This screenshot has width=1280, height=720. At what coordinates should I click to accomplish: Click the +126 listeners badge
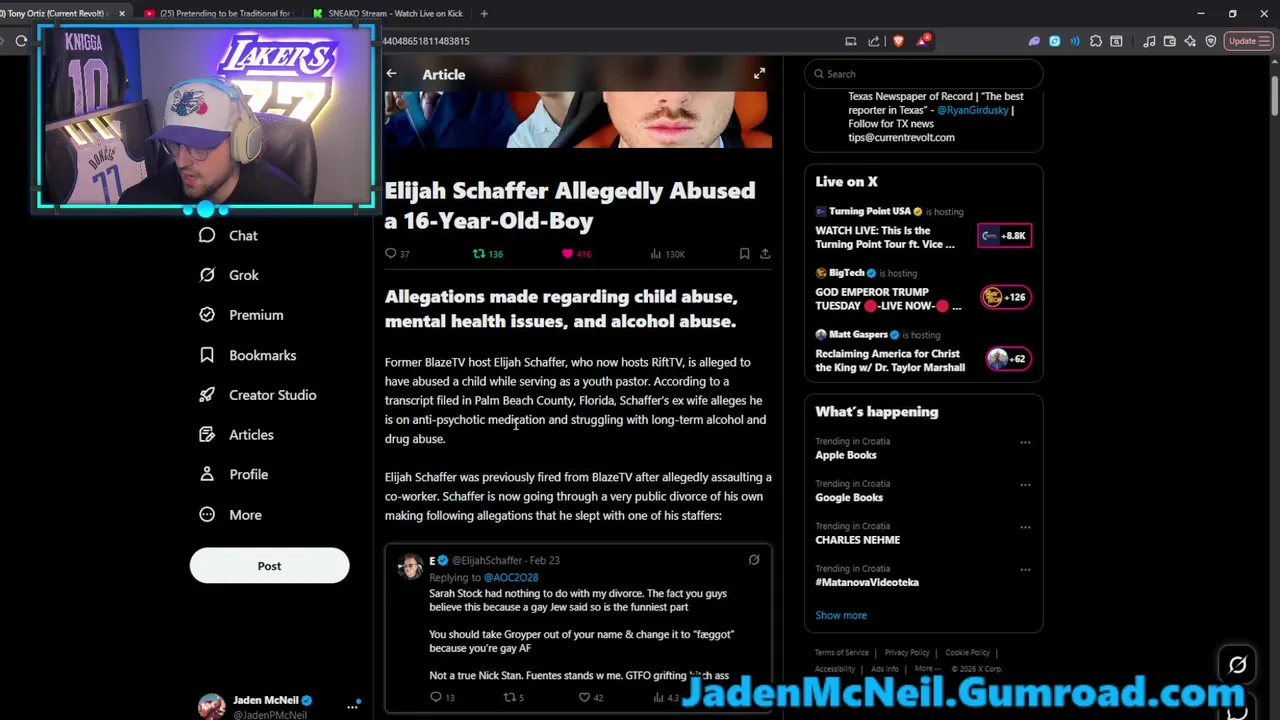1004,297
